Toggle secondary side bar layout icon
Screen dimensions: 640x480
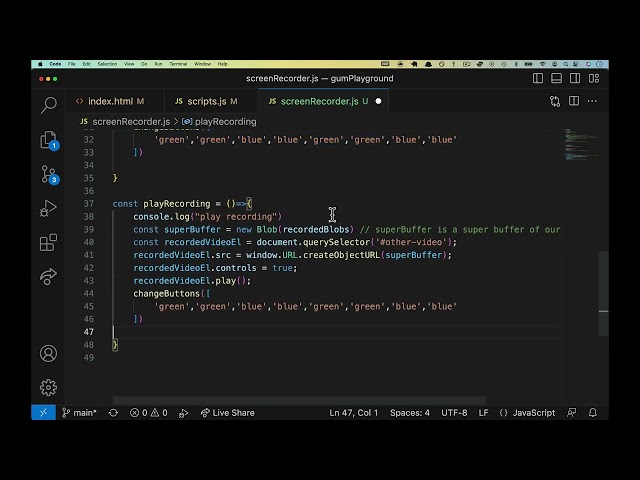(x=575, y=78)
